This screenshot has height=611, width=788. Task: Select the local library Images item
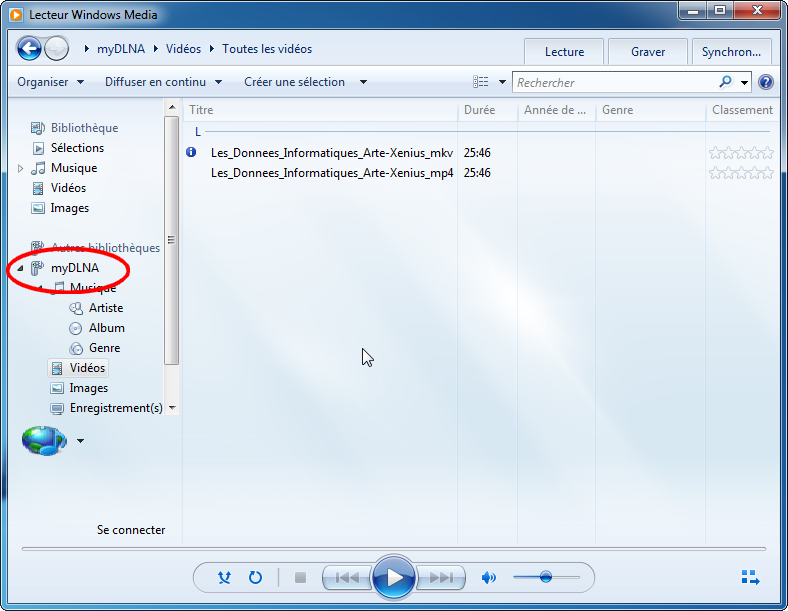click(69, 208)
